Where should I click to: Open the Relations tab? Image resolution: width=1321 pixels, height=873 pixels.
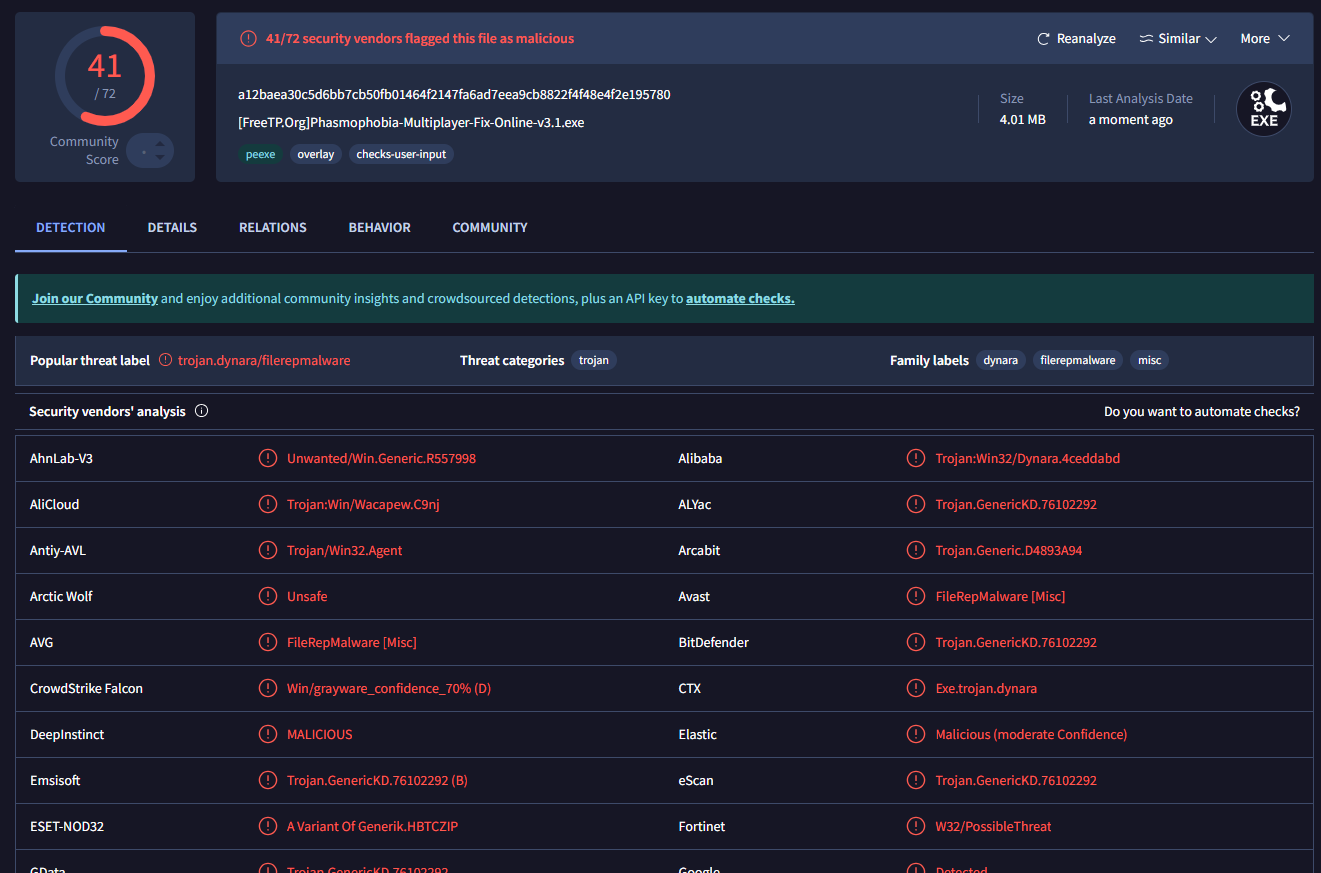pyautogui.click(x=273, y=228)
